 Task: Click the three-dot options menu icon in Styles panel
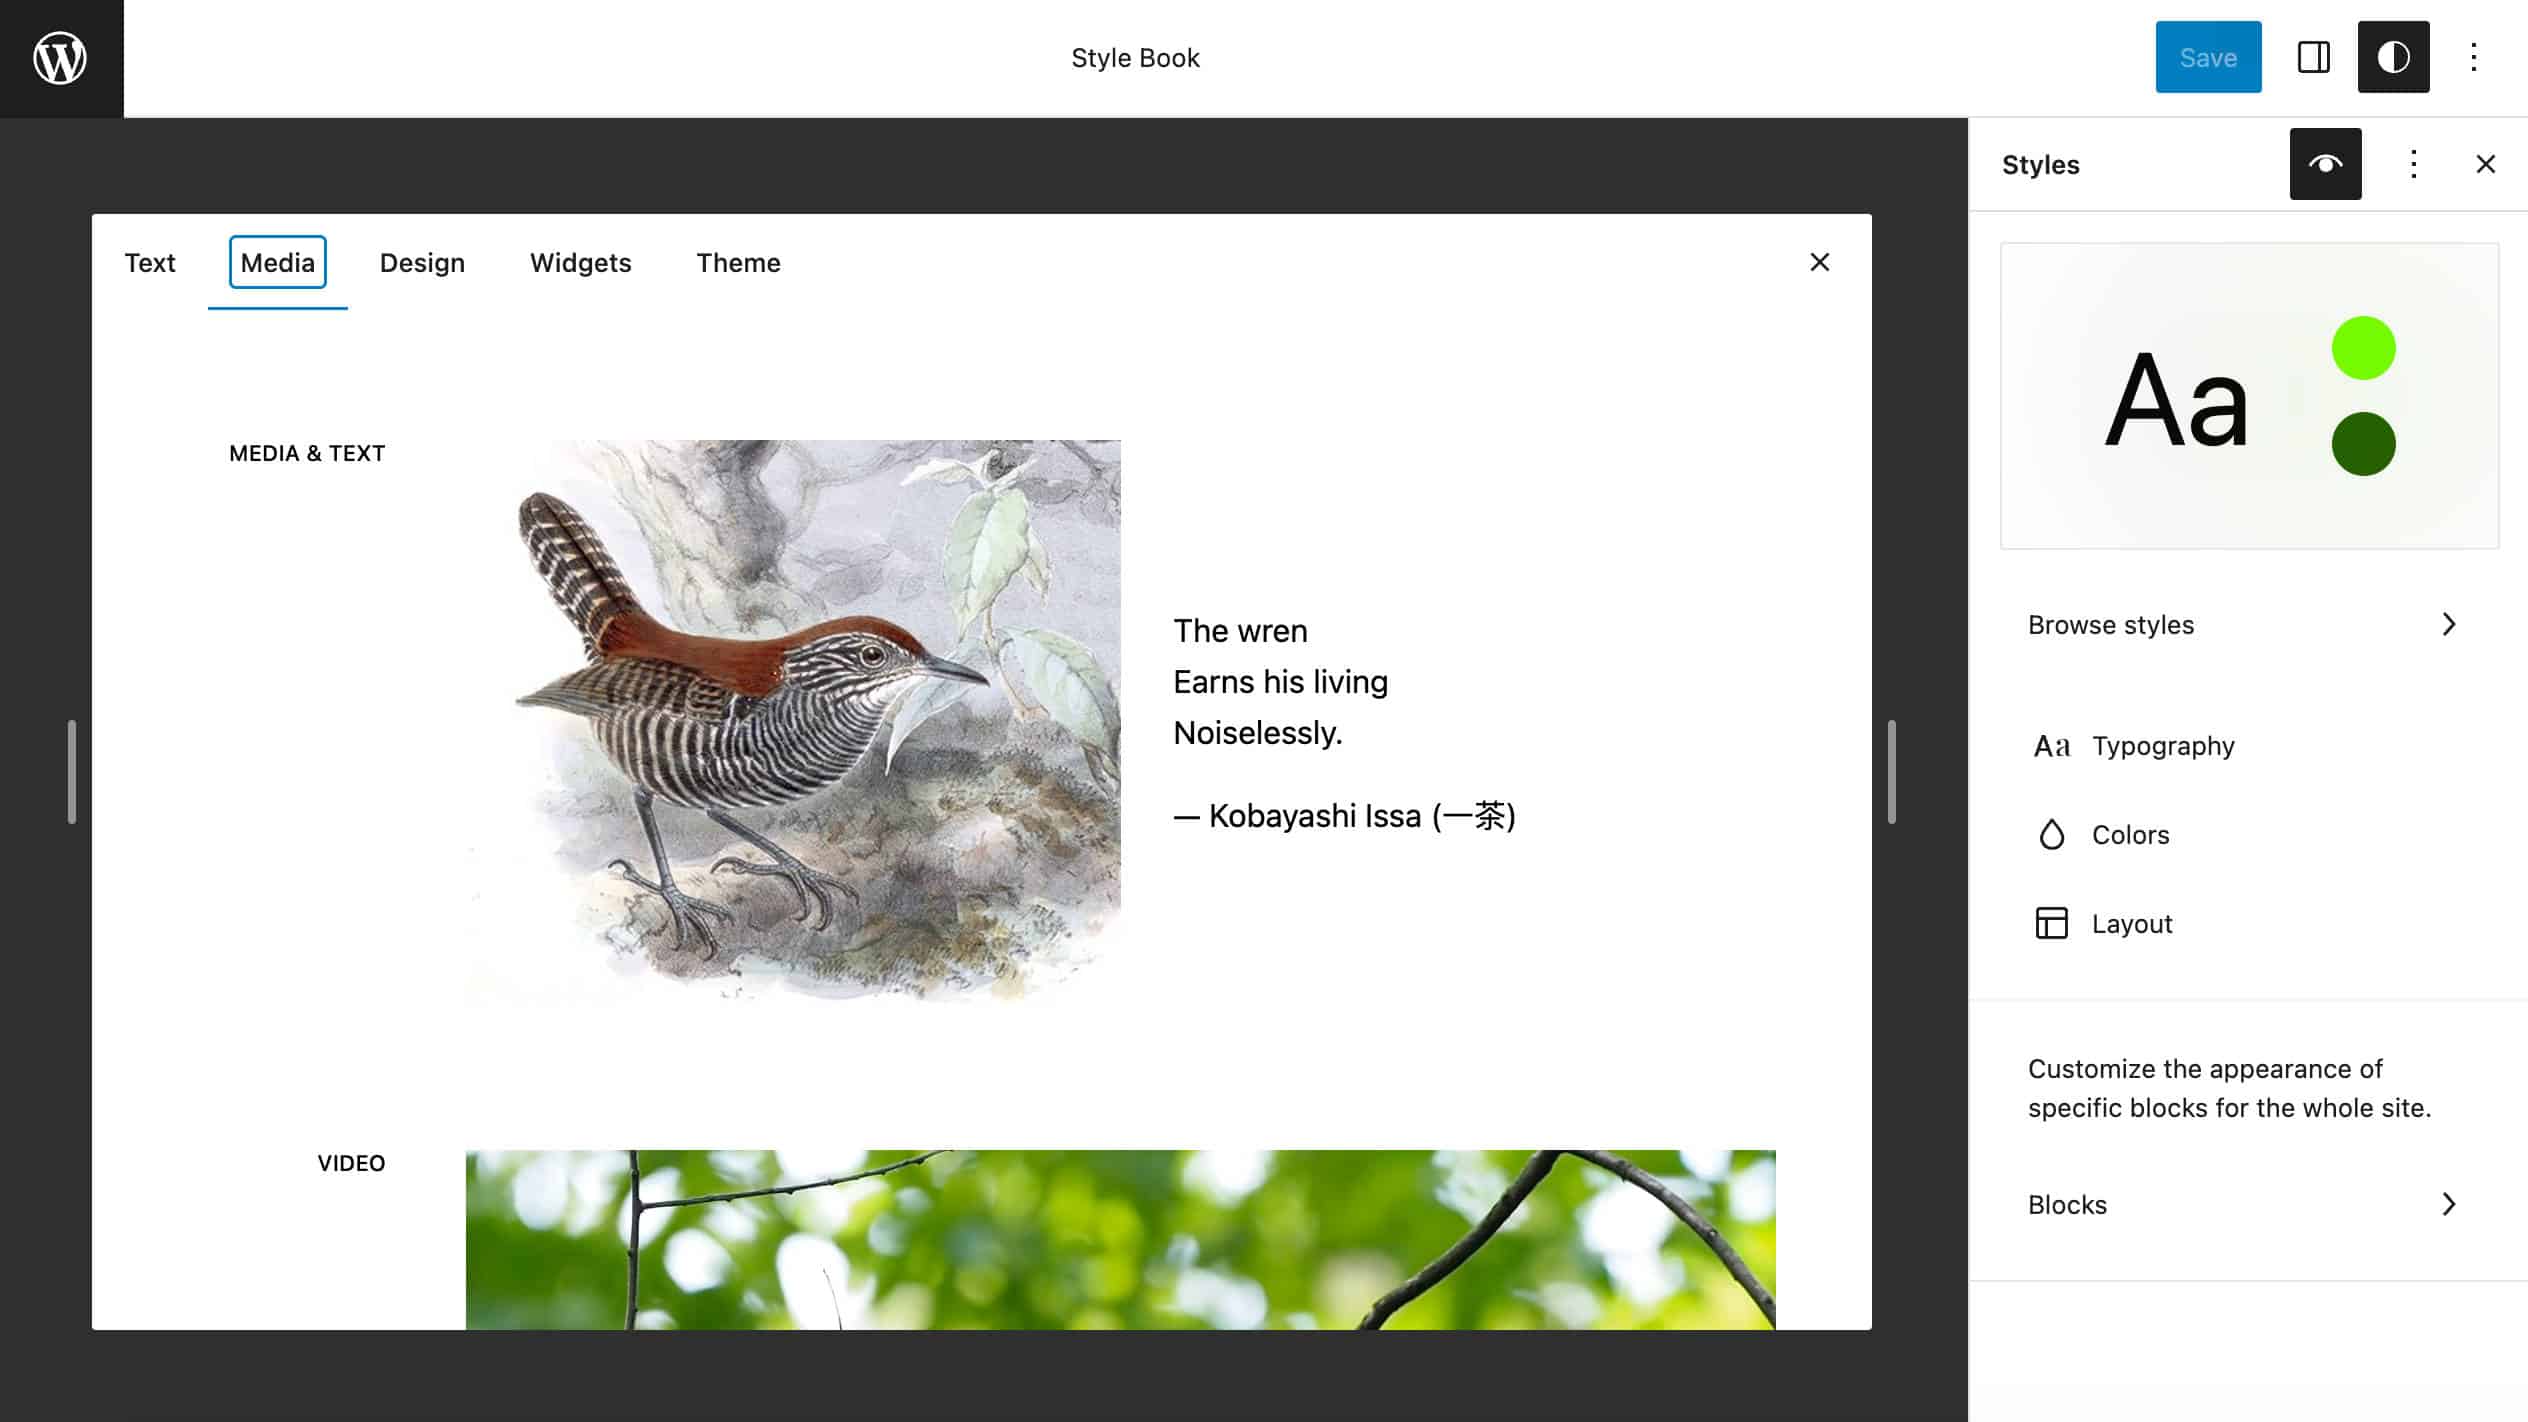(2413, 163)
